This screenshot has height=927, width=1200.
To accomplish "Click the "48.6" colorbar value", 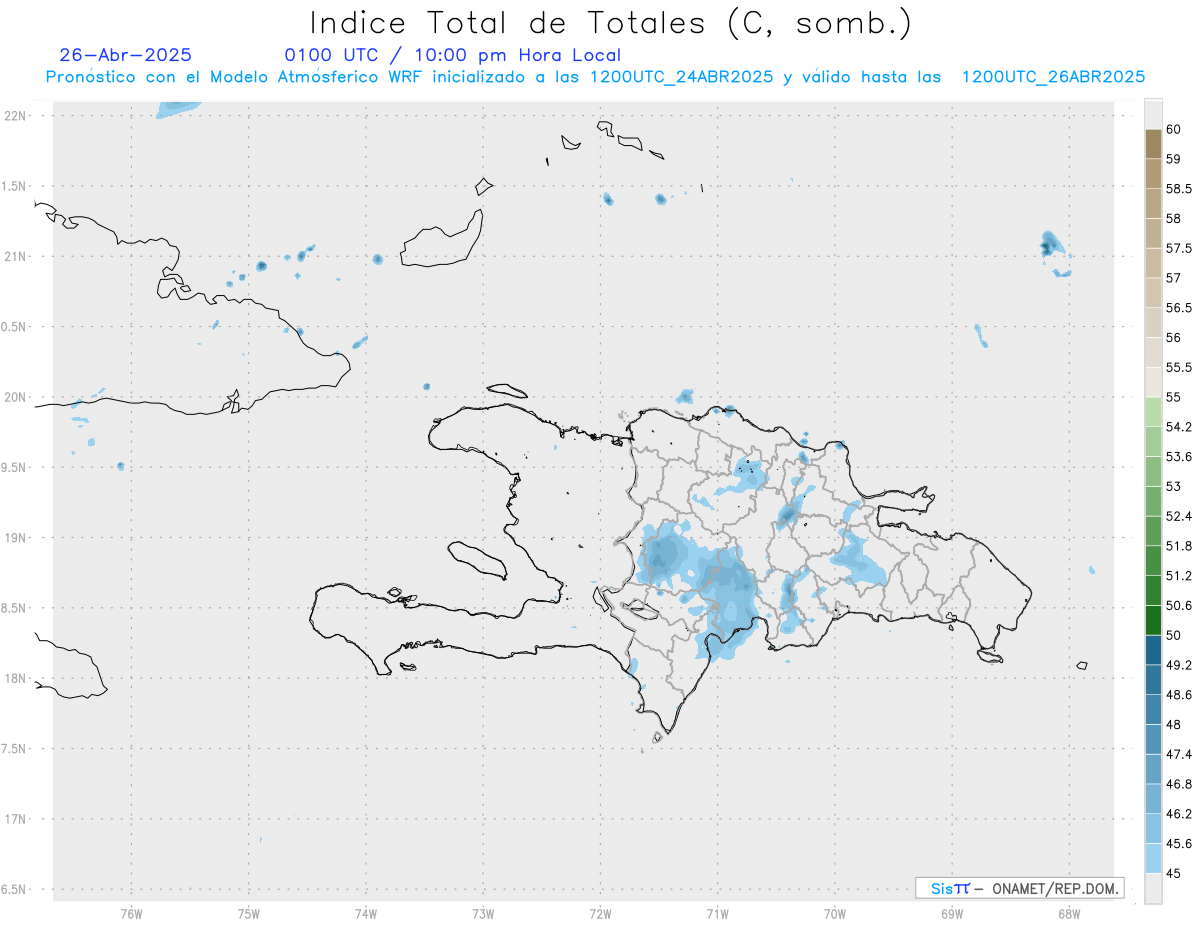I will [1179, 695].
